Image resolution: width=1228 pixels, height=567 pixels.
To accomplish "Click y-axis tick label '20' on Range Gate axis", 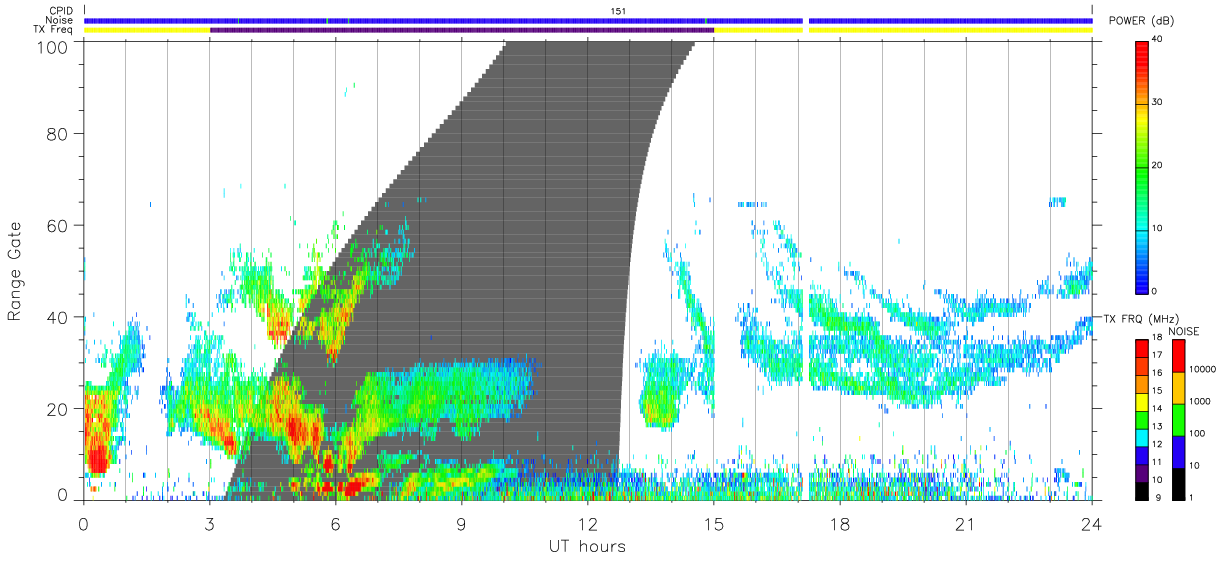I will (59, 409).
